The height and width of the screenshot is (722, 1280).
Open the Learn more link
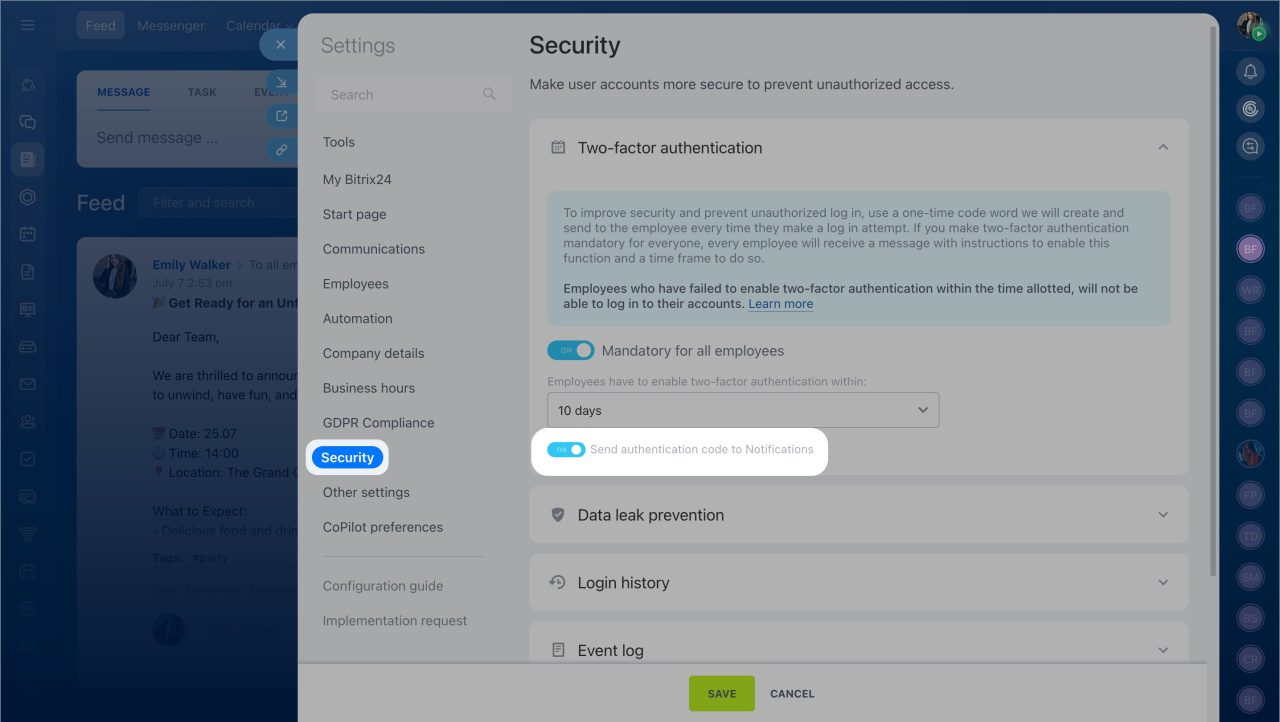[x=780, y=304]
